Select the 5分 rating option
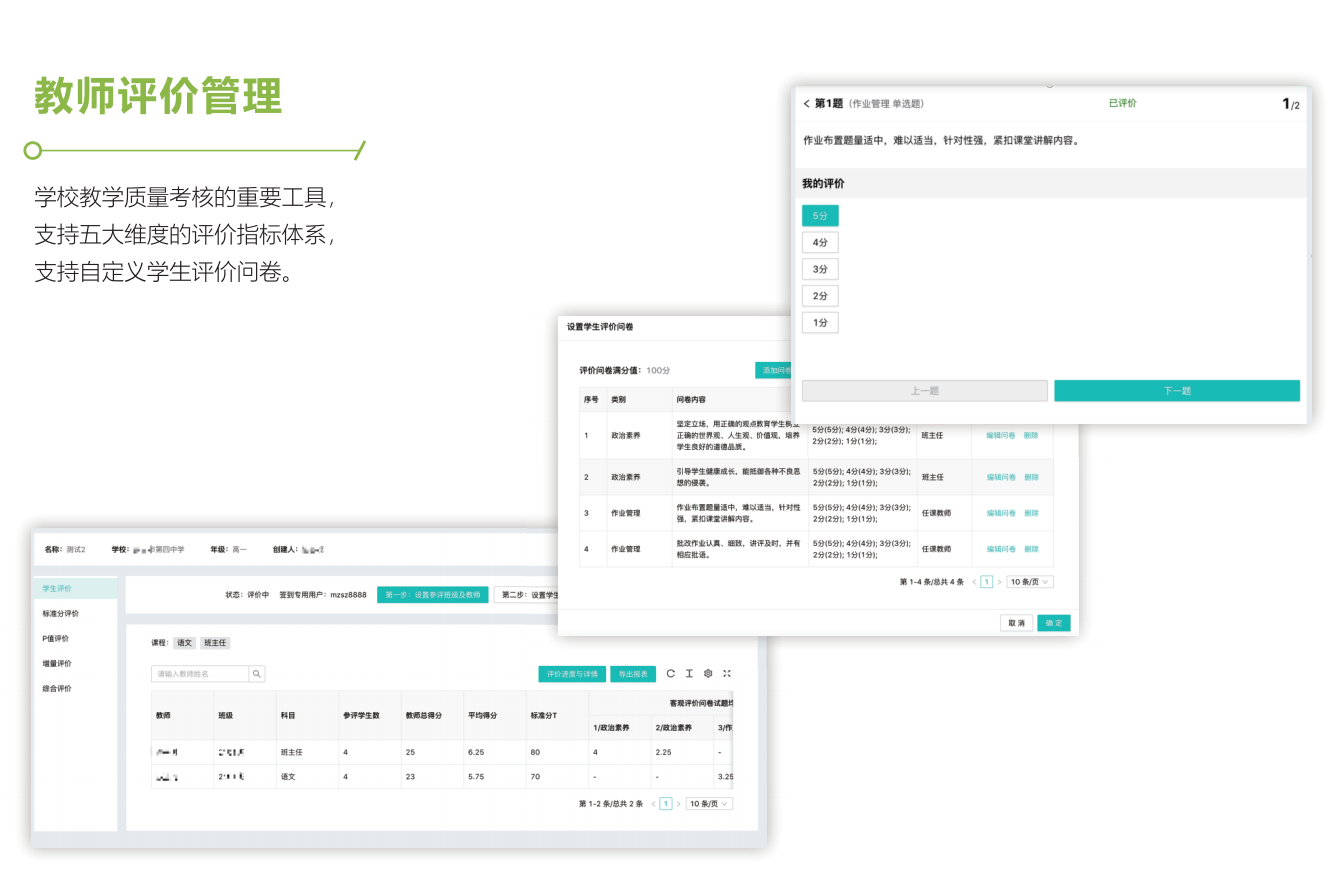Viewport: 1338px width, 872px height. 820,216
